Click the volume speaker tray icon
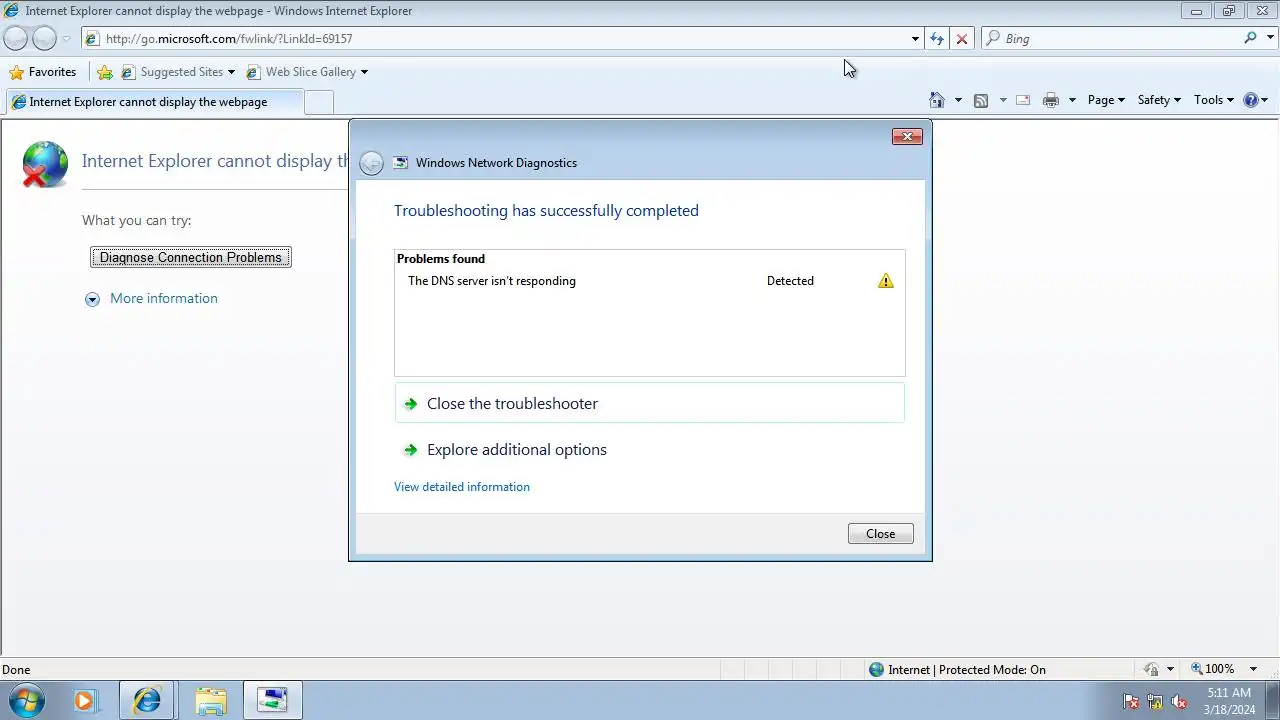Screen dimensions: 1280x720 click(x=1179, y=702)
